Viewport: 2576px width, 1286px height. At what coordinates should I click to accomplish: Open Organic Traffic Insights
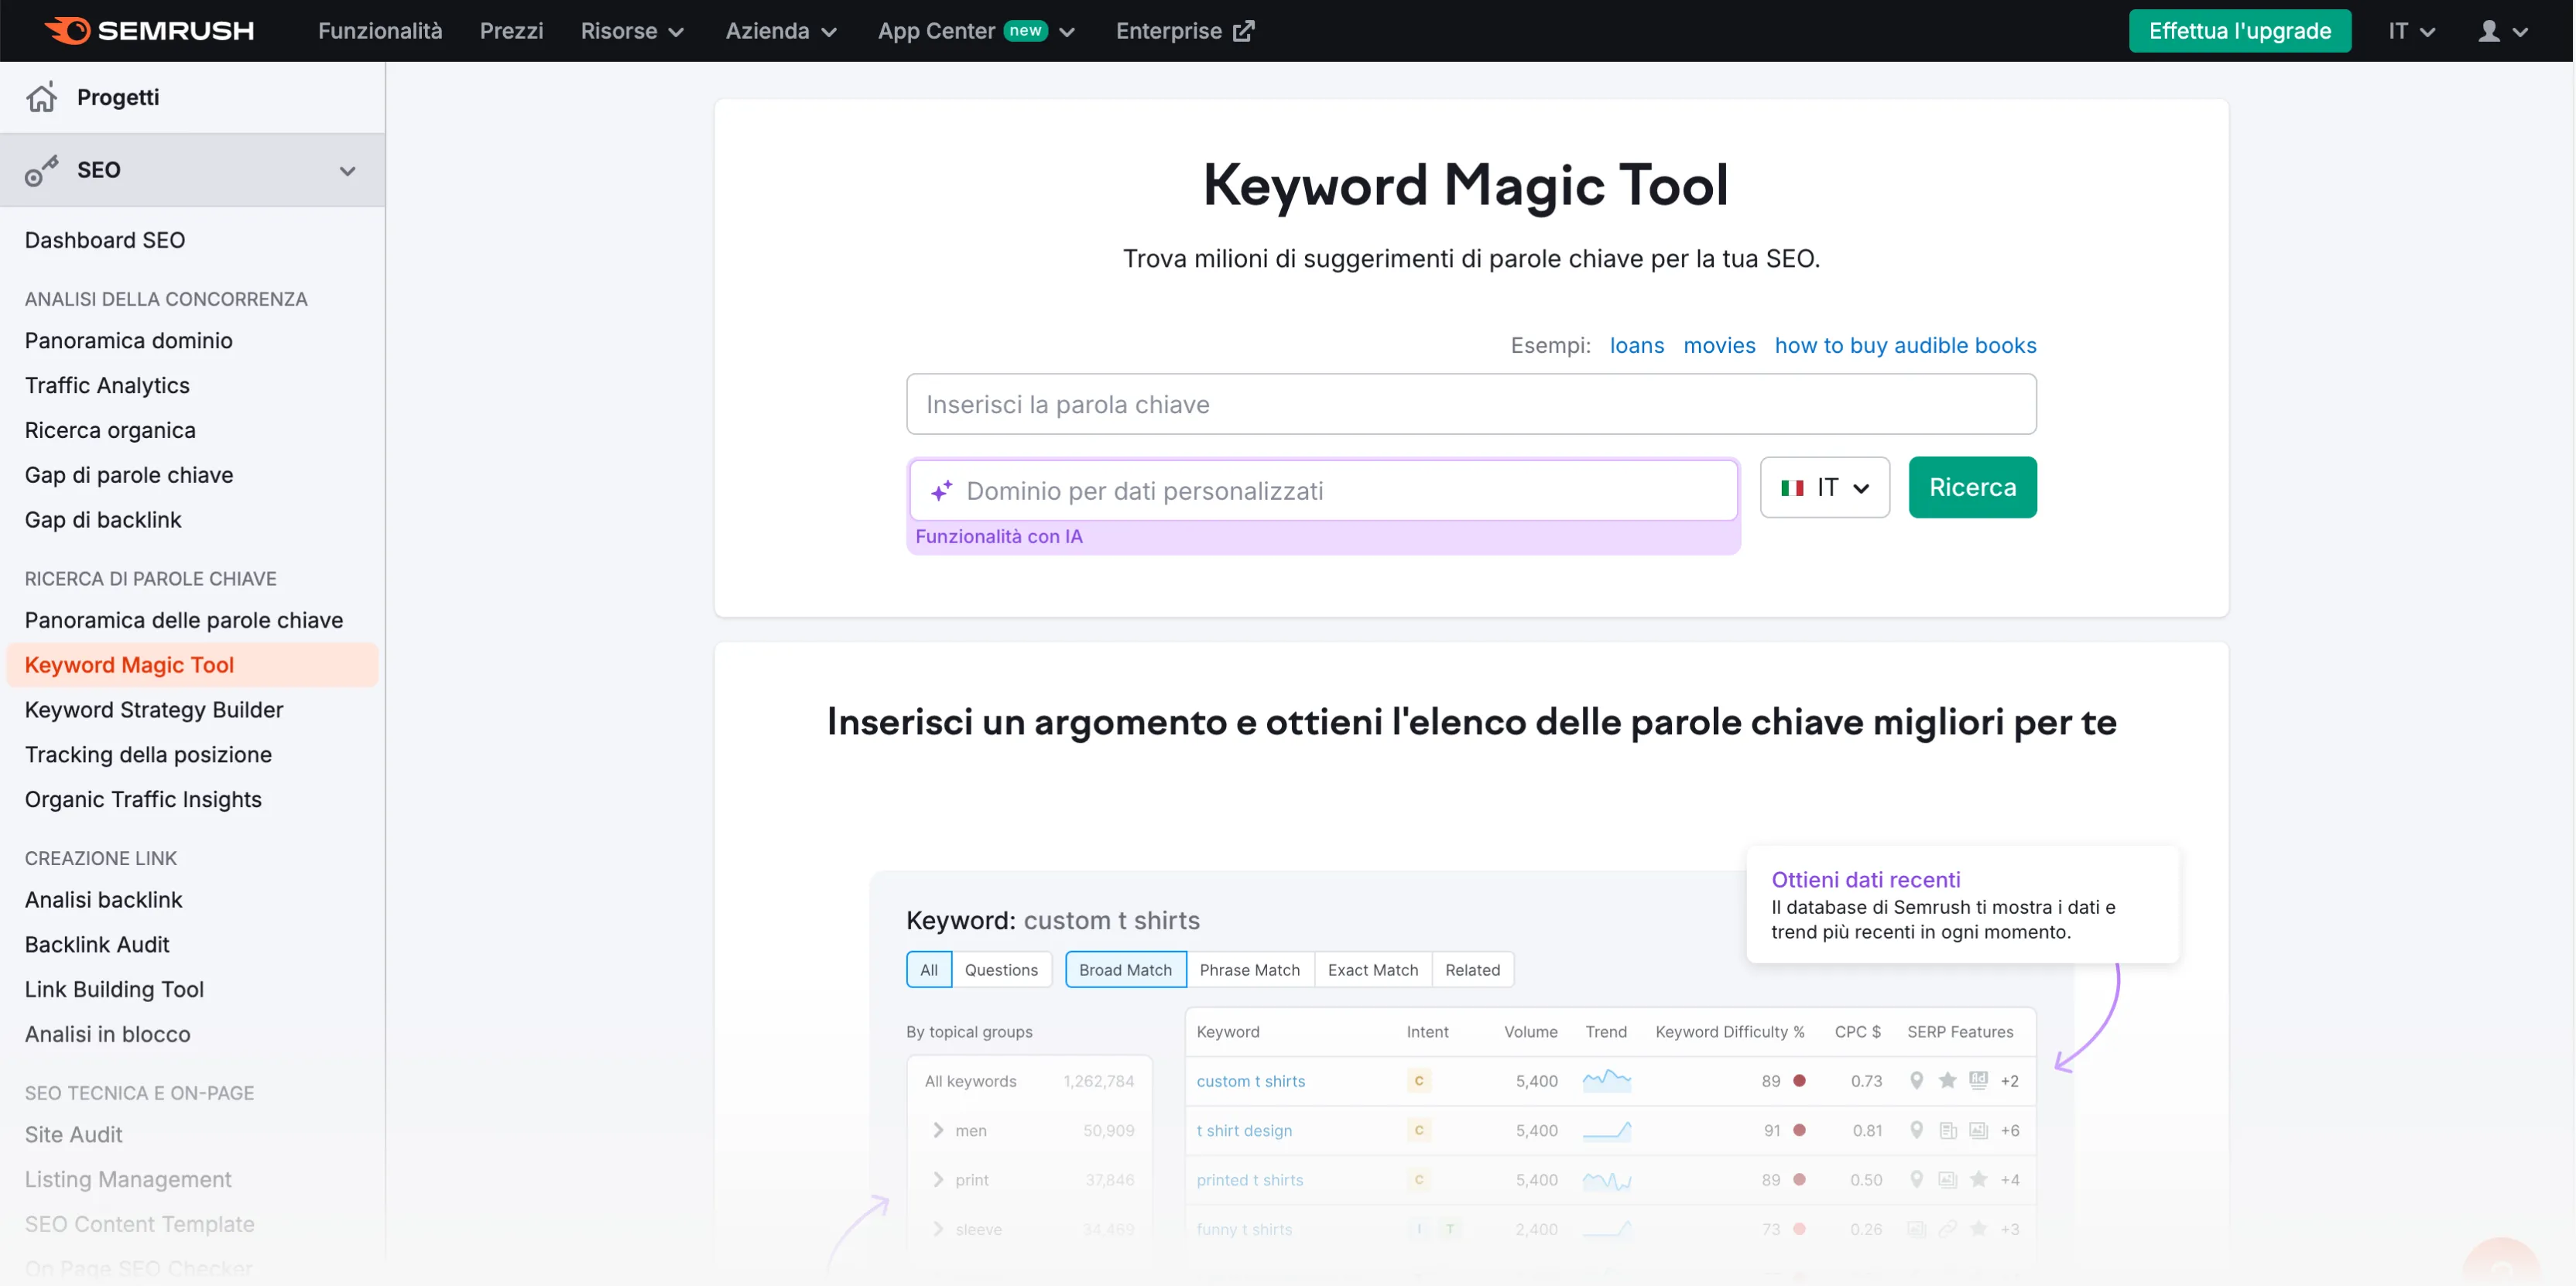click(x=143, y=800)
